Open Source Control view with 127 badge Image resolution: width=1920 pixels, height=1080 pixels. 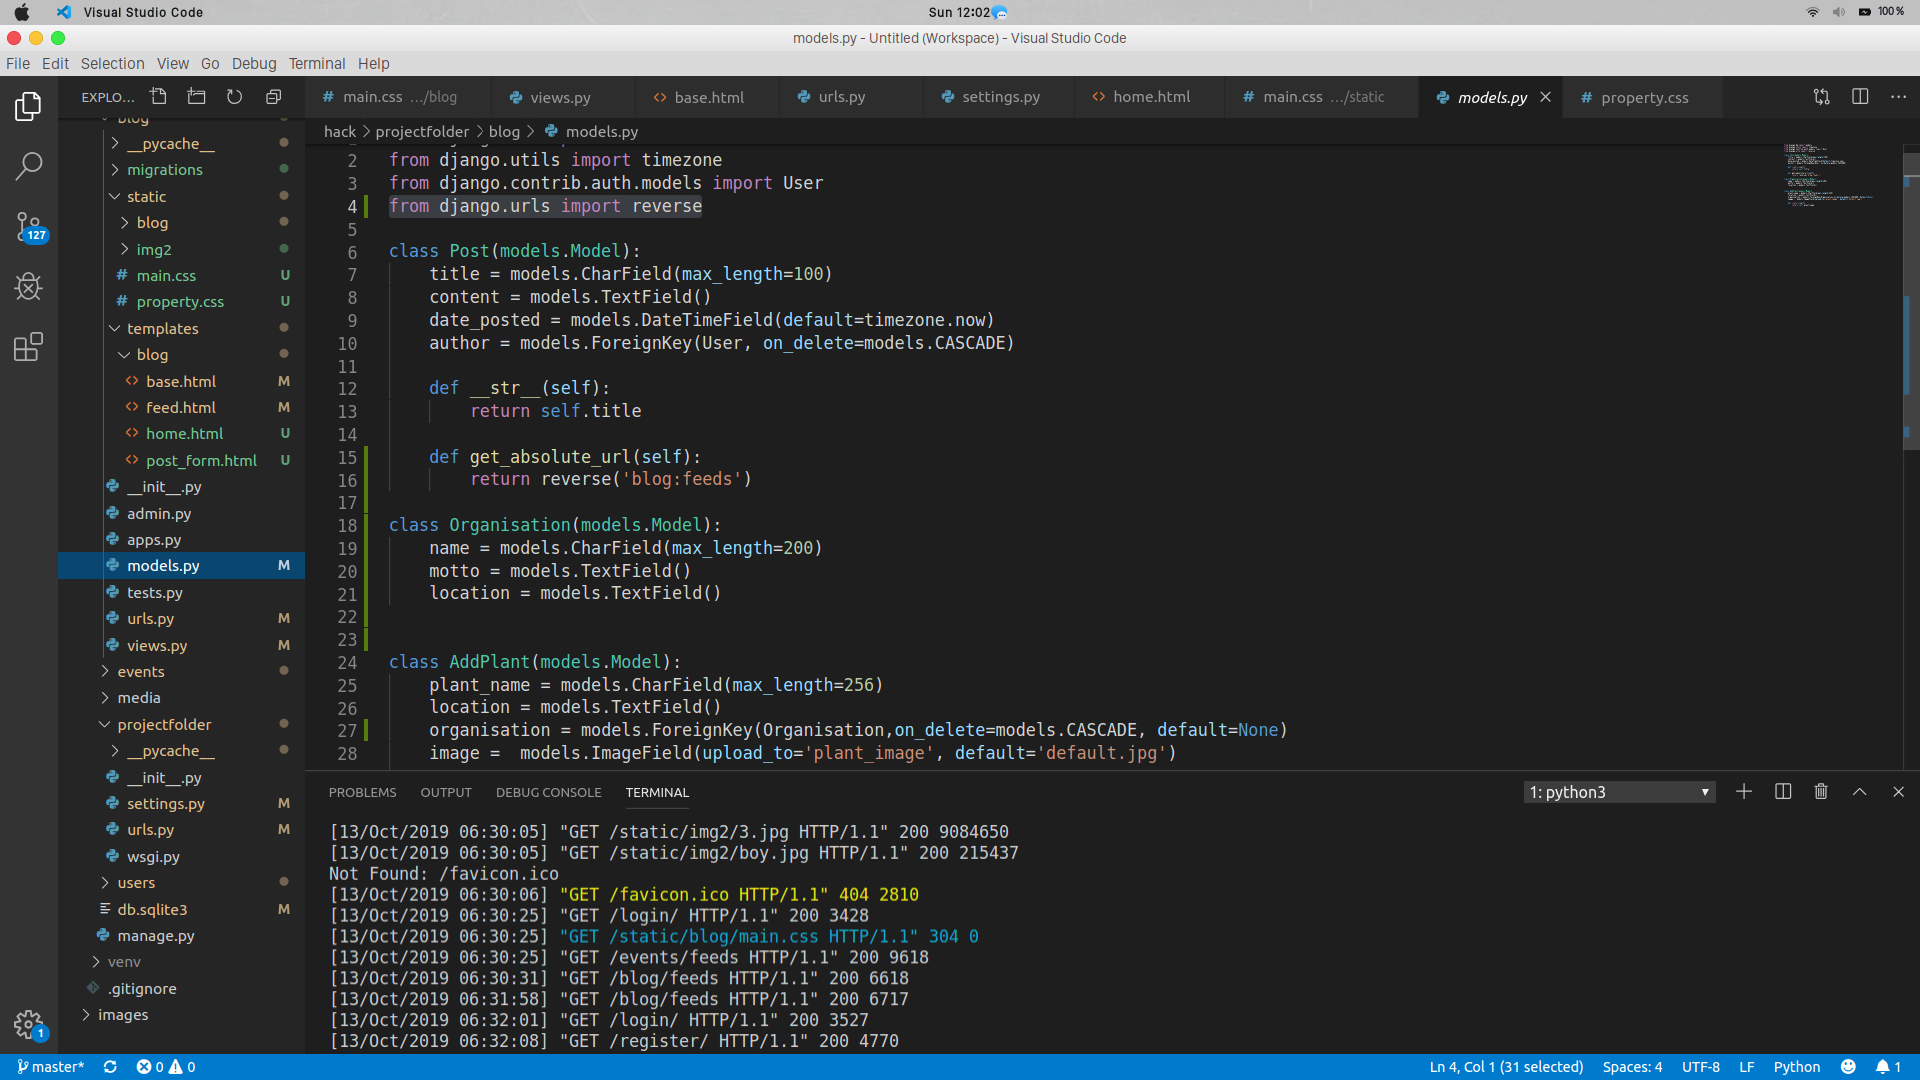pyautogui.click(x=28, y=227)
